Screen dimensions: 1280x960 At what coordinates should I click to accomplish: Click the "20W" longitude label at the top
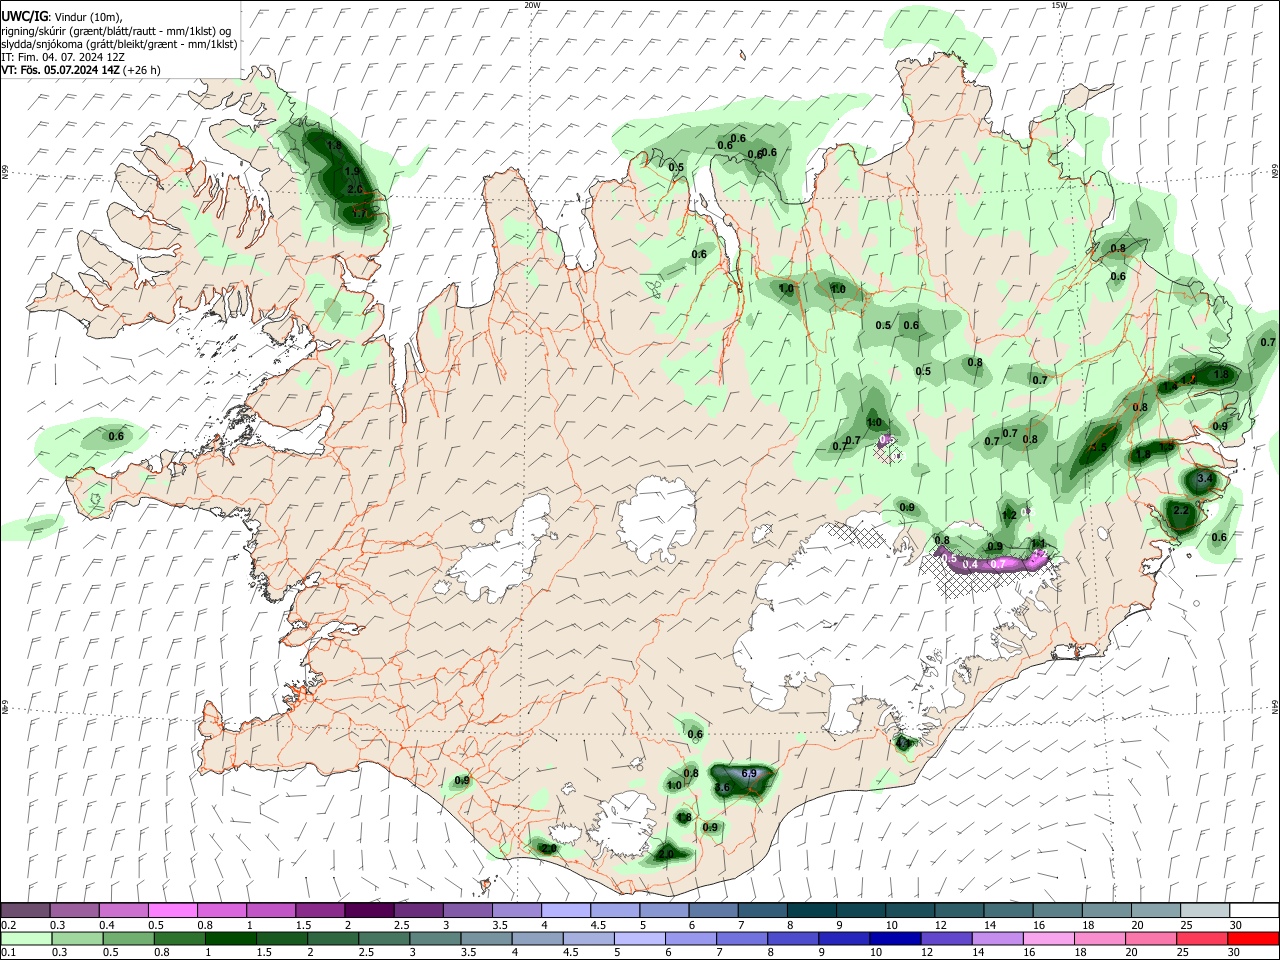(x=532, y=5)
